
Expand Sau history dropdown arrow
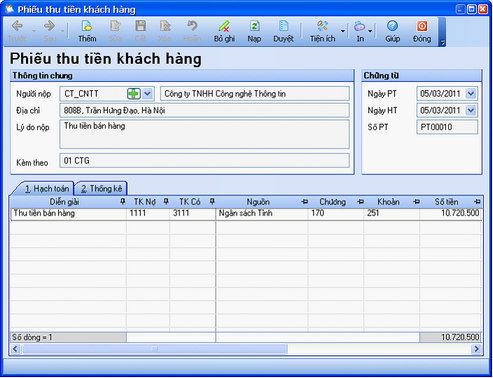point(63,31)
